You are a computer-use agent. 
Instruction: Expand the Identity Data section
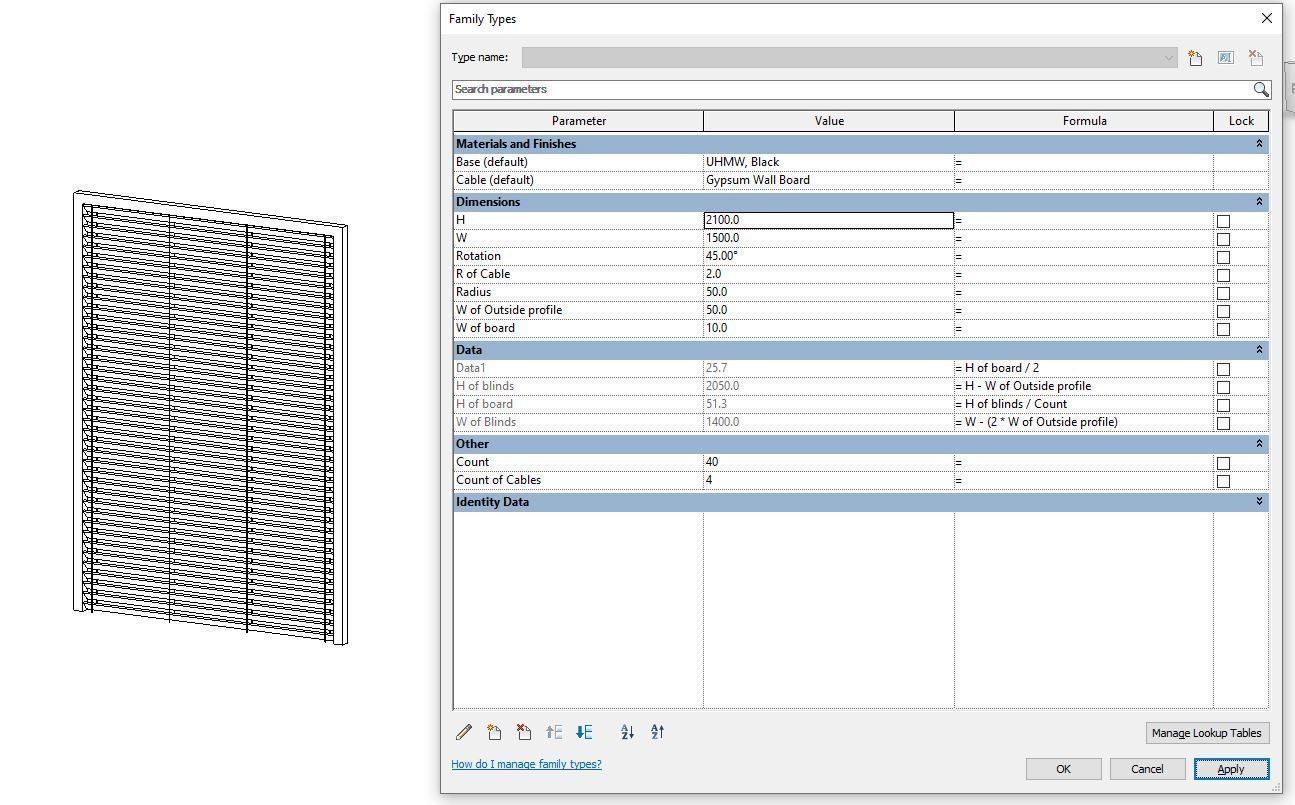[x=1258, y=502]
